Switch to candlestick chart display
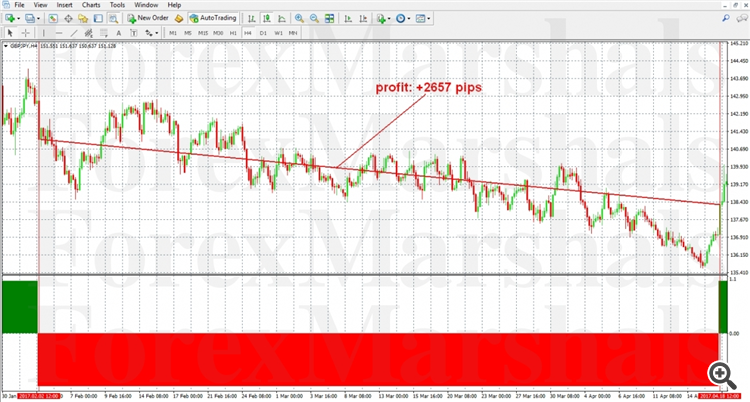 [266, 19]
